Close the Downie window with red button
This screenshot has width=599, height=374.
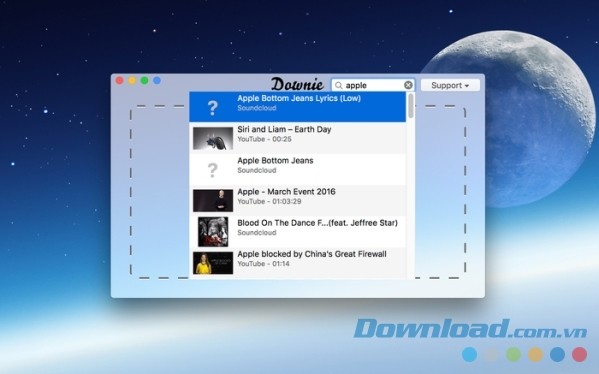(x=120, y=81)
